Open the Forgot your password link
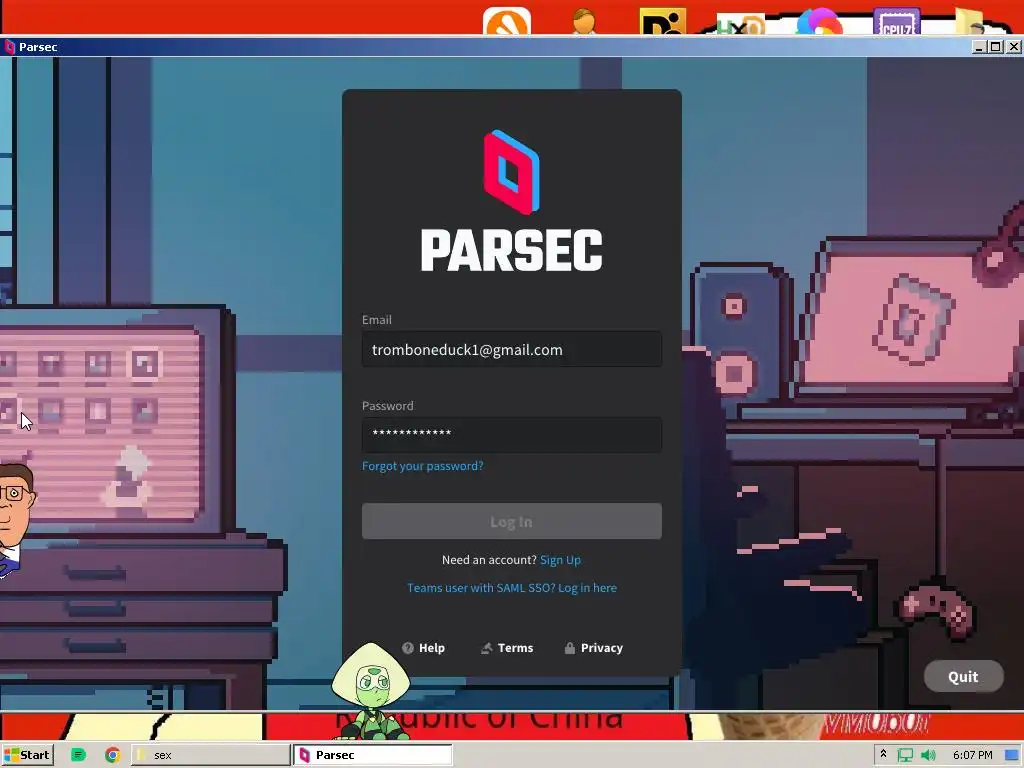Viewport: 1024px width, 768px height. pos(423,466)
